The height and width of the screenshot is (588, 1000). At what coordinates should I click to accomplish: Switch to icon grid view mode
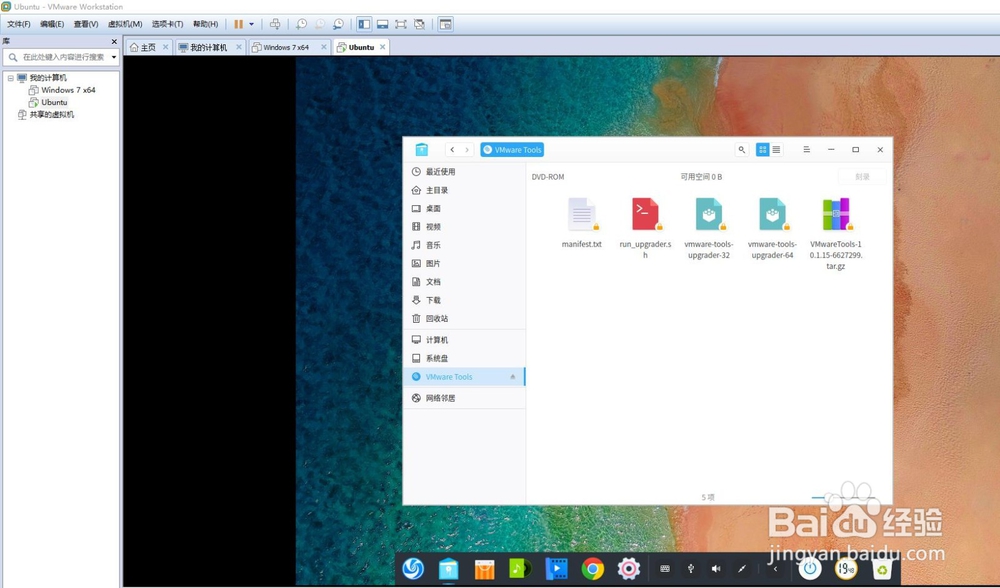coord(765,149)
